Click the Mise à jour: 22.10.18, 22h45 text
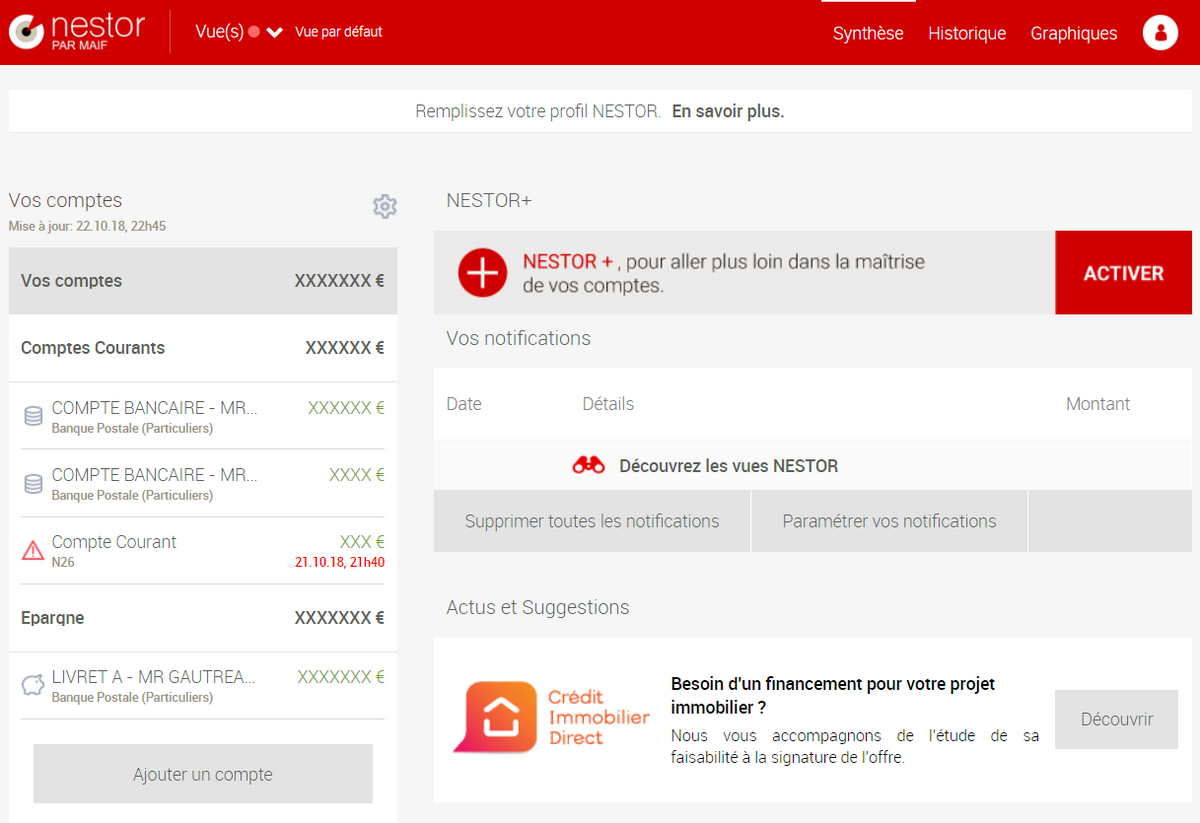1200x823 pixels. 87,226
